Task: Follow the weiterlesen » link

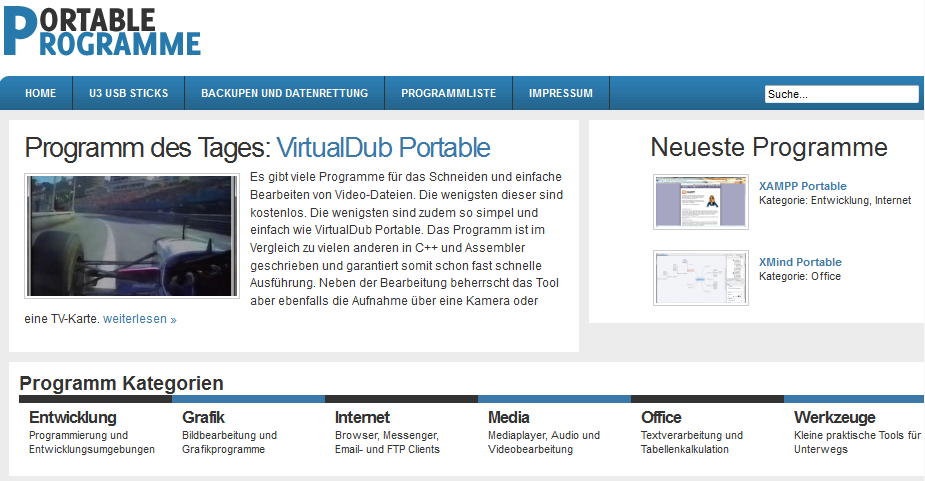Action: pos(140,319)
